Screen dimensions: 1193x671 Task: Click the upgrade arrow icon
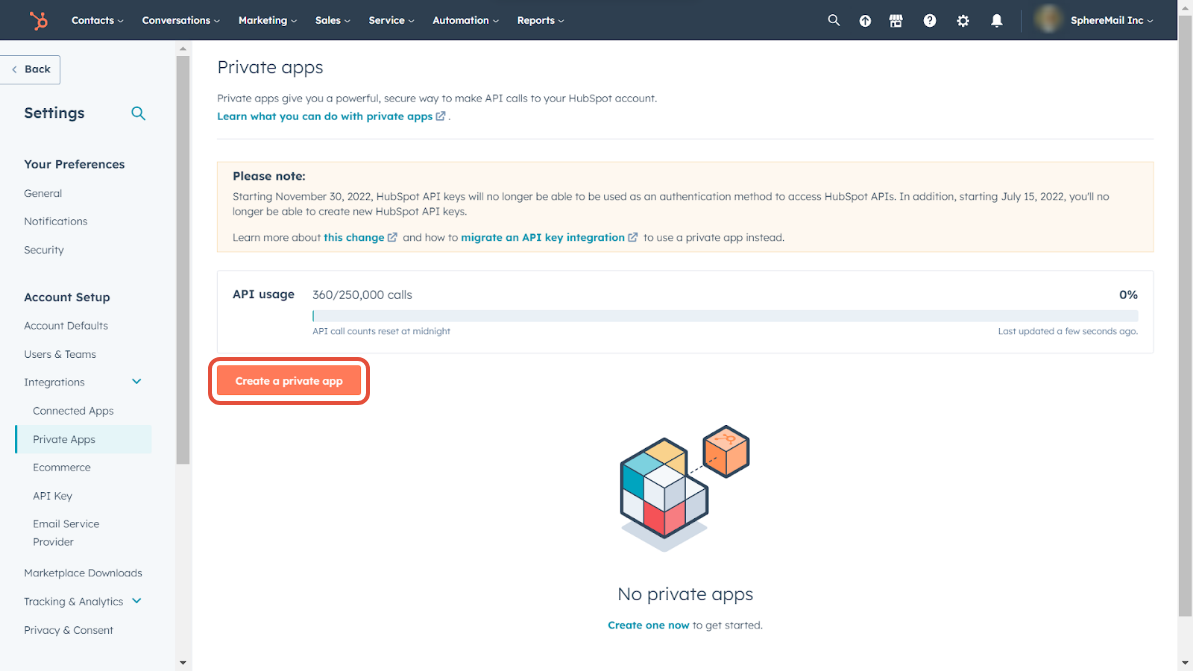click(x=865, y=21)
